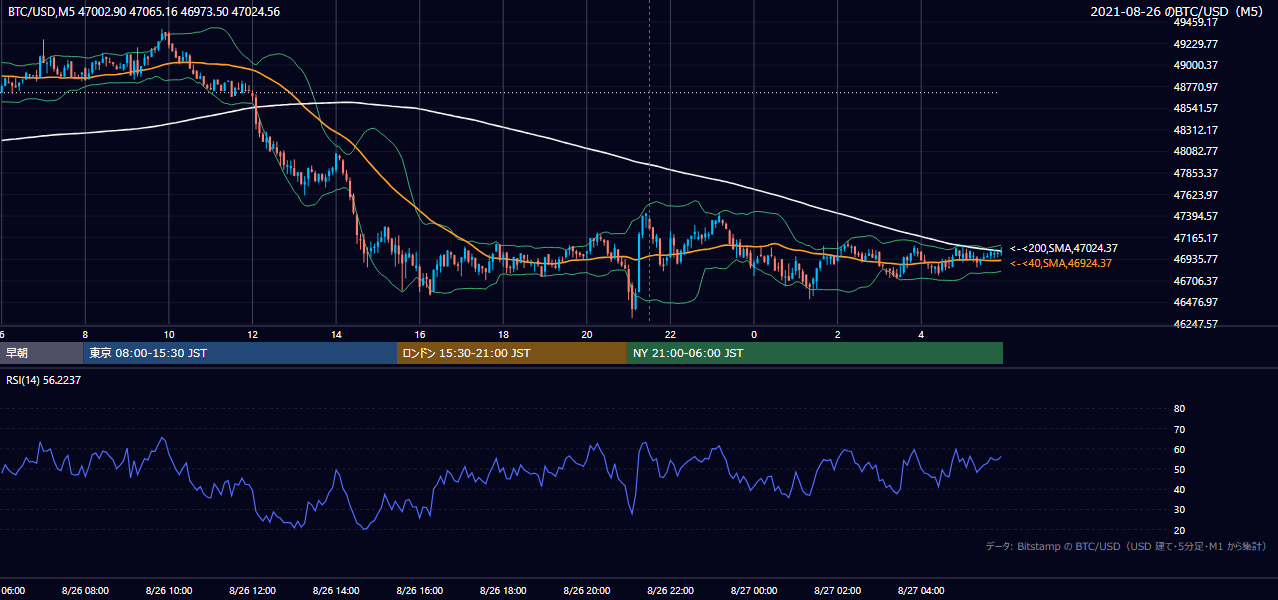The width and height of the screenshot is (1278, 600).
Task: Click price axis value 48312.17
Action: click(x=1195, y=130)
